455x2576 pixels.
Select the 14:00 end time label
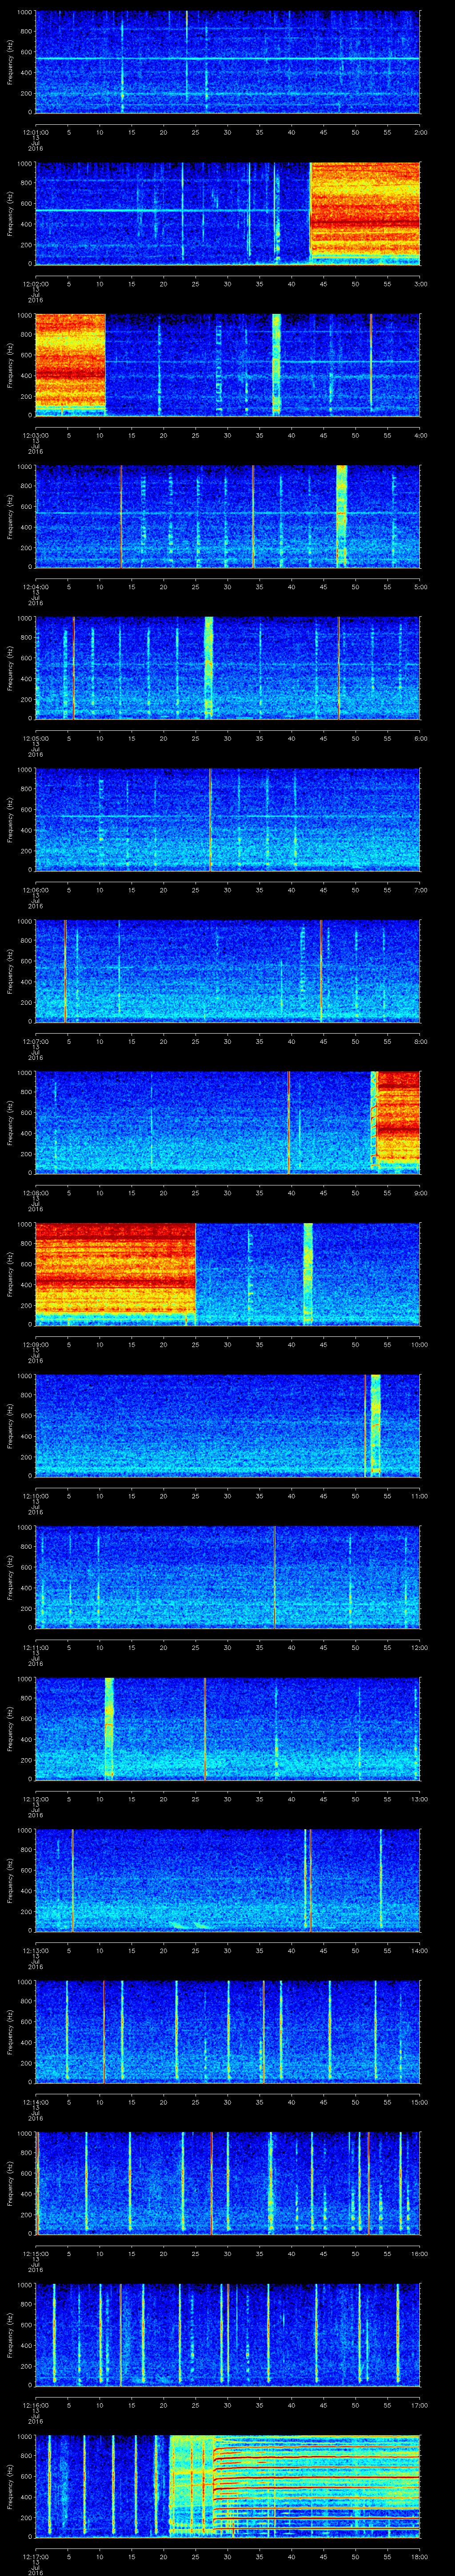click(x=420, y=1951)
